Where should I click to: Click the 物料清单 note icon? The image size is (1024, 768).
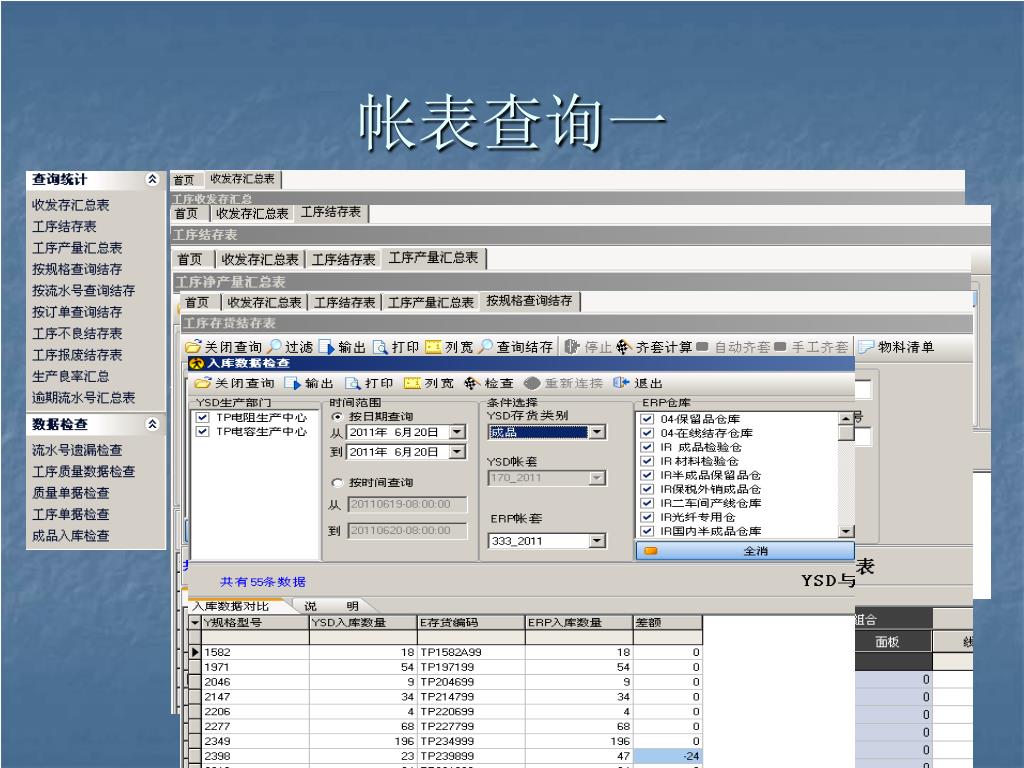[x=865, y=347]
